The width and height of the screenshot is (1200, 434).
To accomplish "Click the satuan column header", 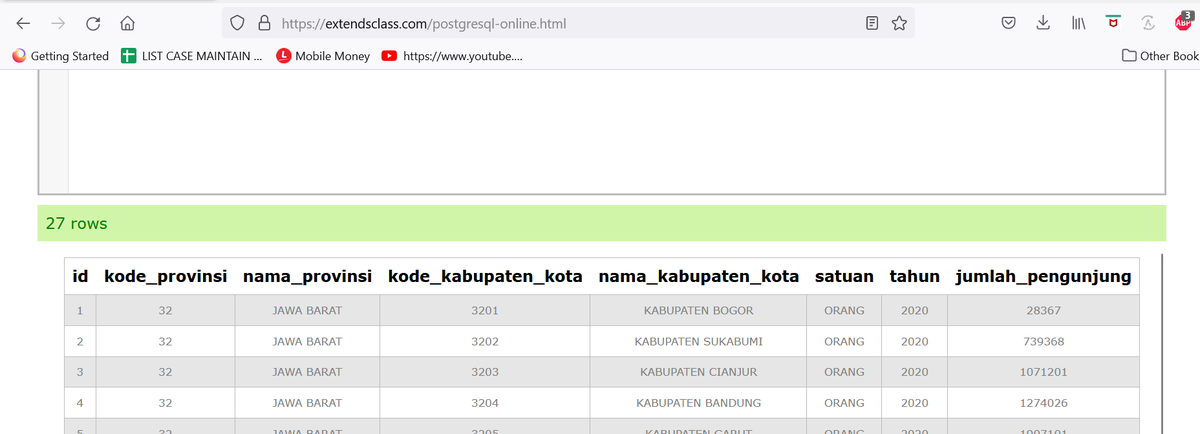I will pyautogui.click(x=844, y=275).
